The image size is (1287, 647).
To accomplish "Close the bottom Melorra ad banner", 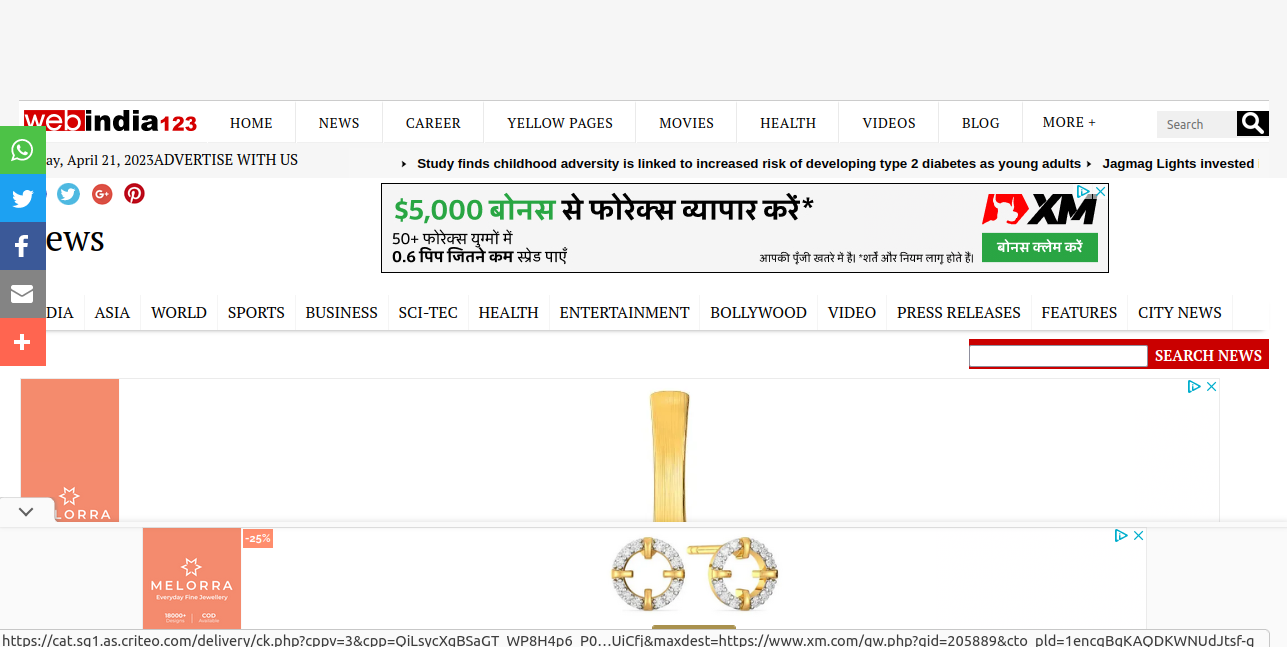I will click(1138, 536).
